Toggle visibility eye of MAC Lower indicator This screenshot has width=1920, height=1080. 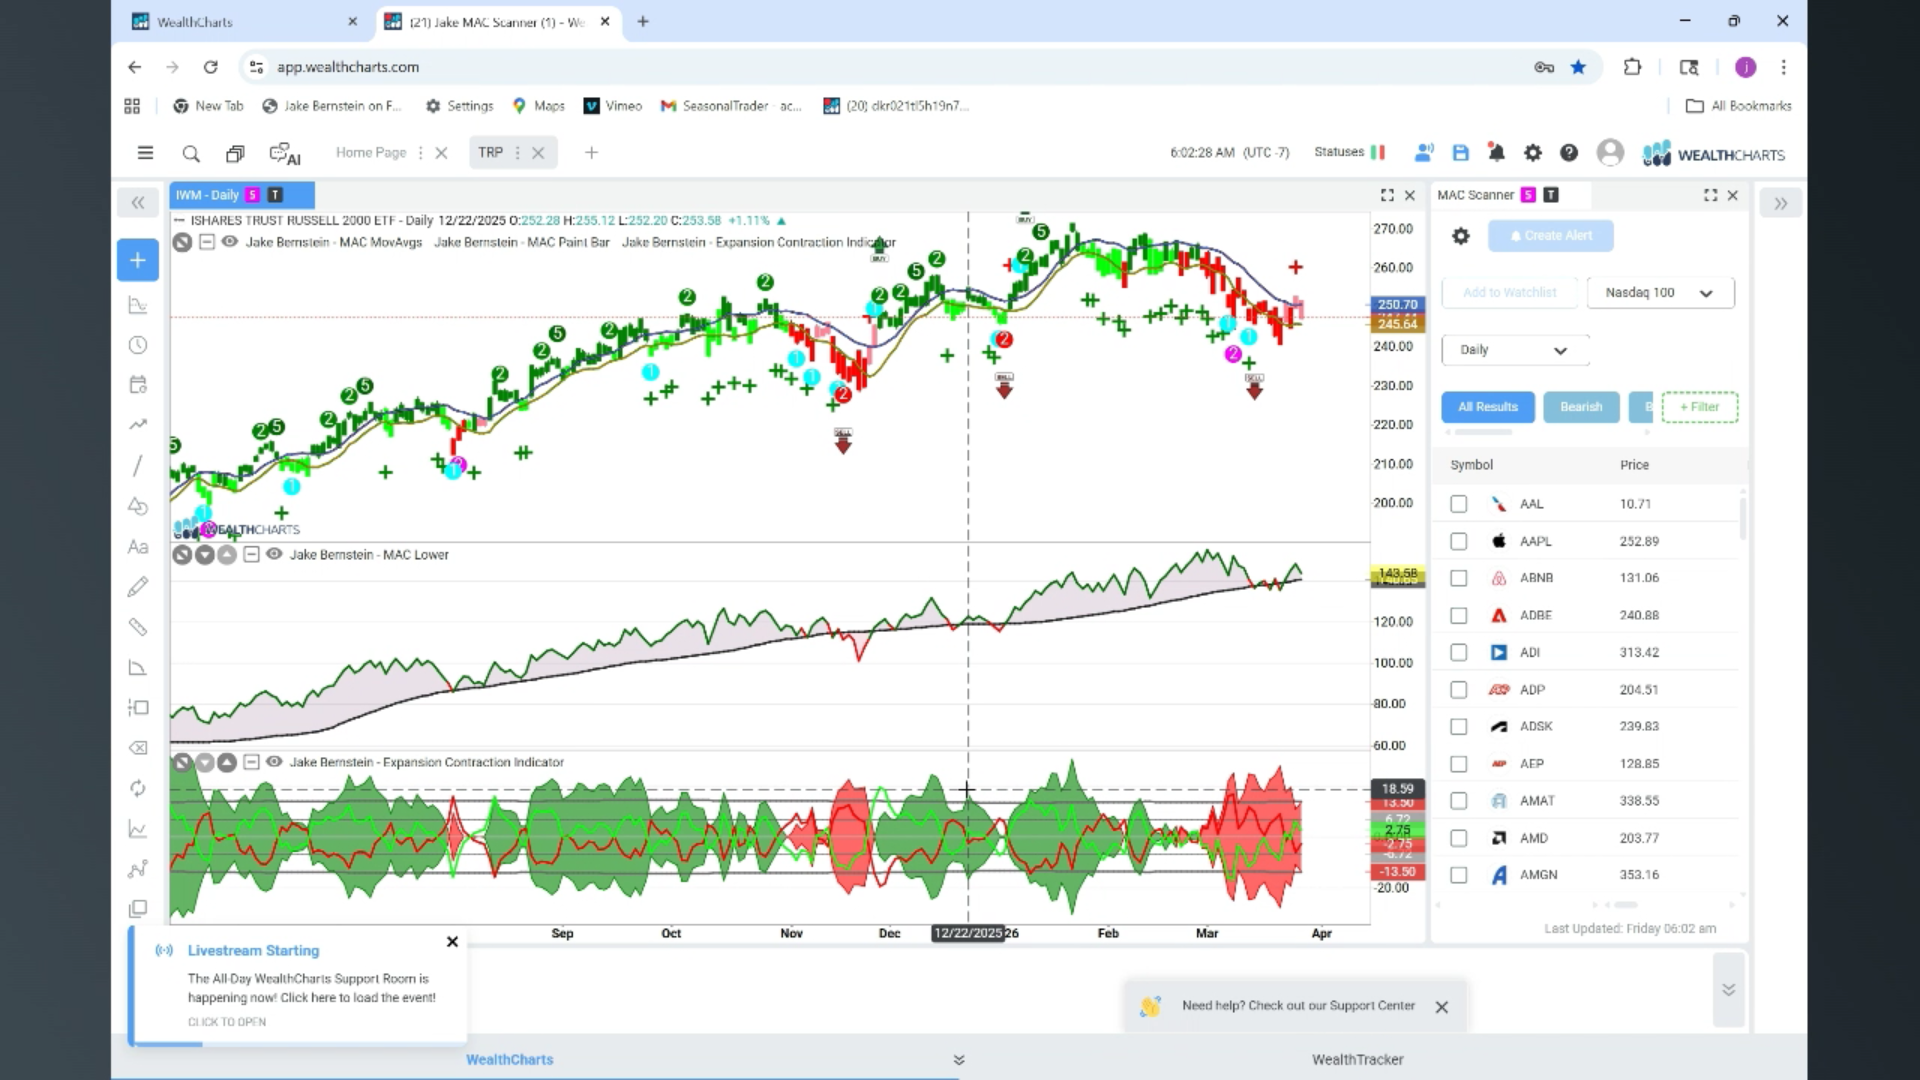click(x=274, y=554)
